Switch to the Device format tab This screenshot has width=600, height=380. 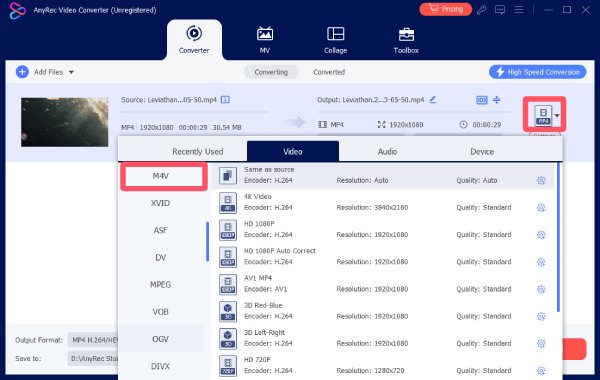click(x=482, y=152)
